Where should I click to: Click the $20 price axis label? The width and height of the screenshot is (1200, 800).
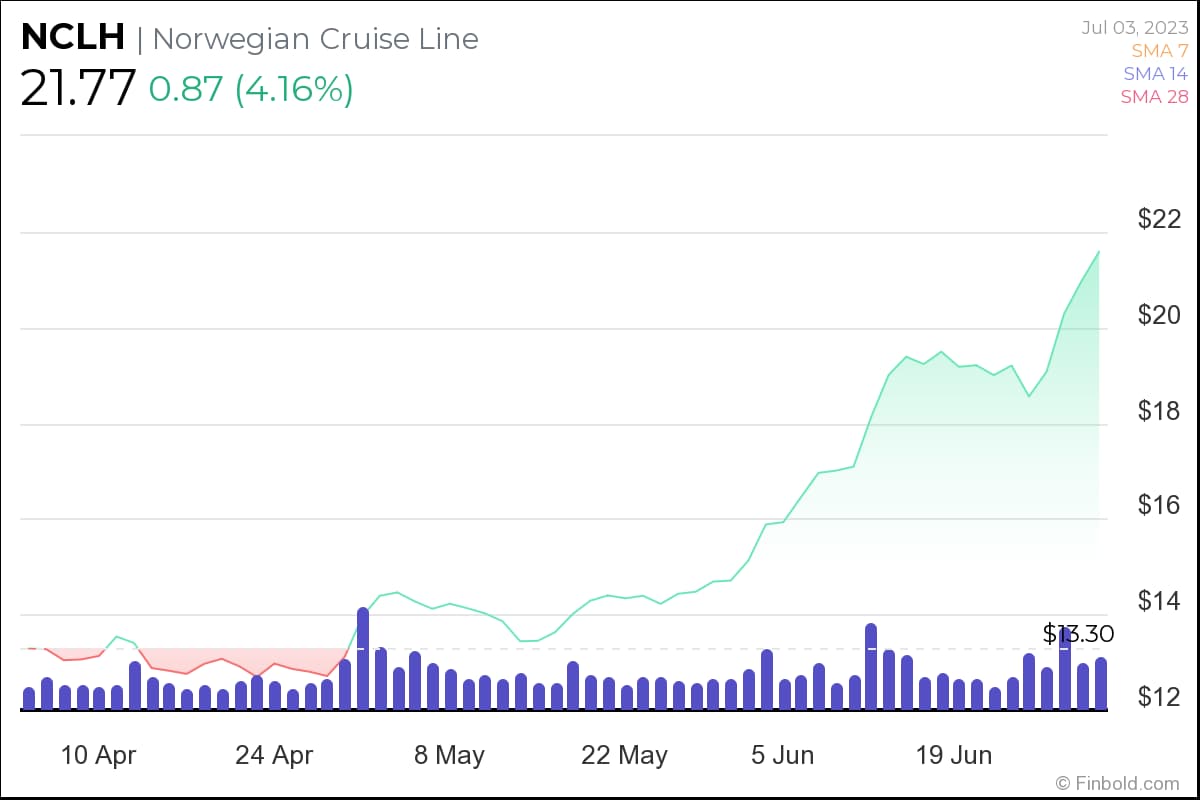pyautogui.click(x=1159, y=315)
